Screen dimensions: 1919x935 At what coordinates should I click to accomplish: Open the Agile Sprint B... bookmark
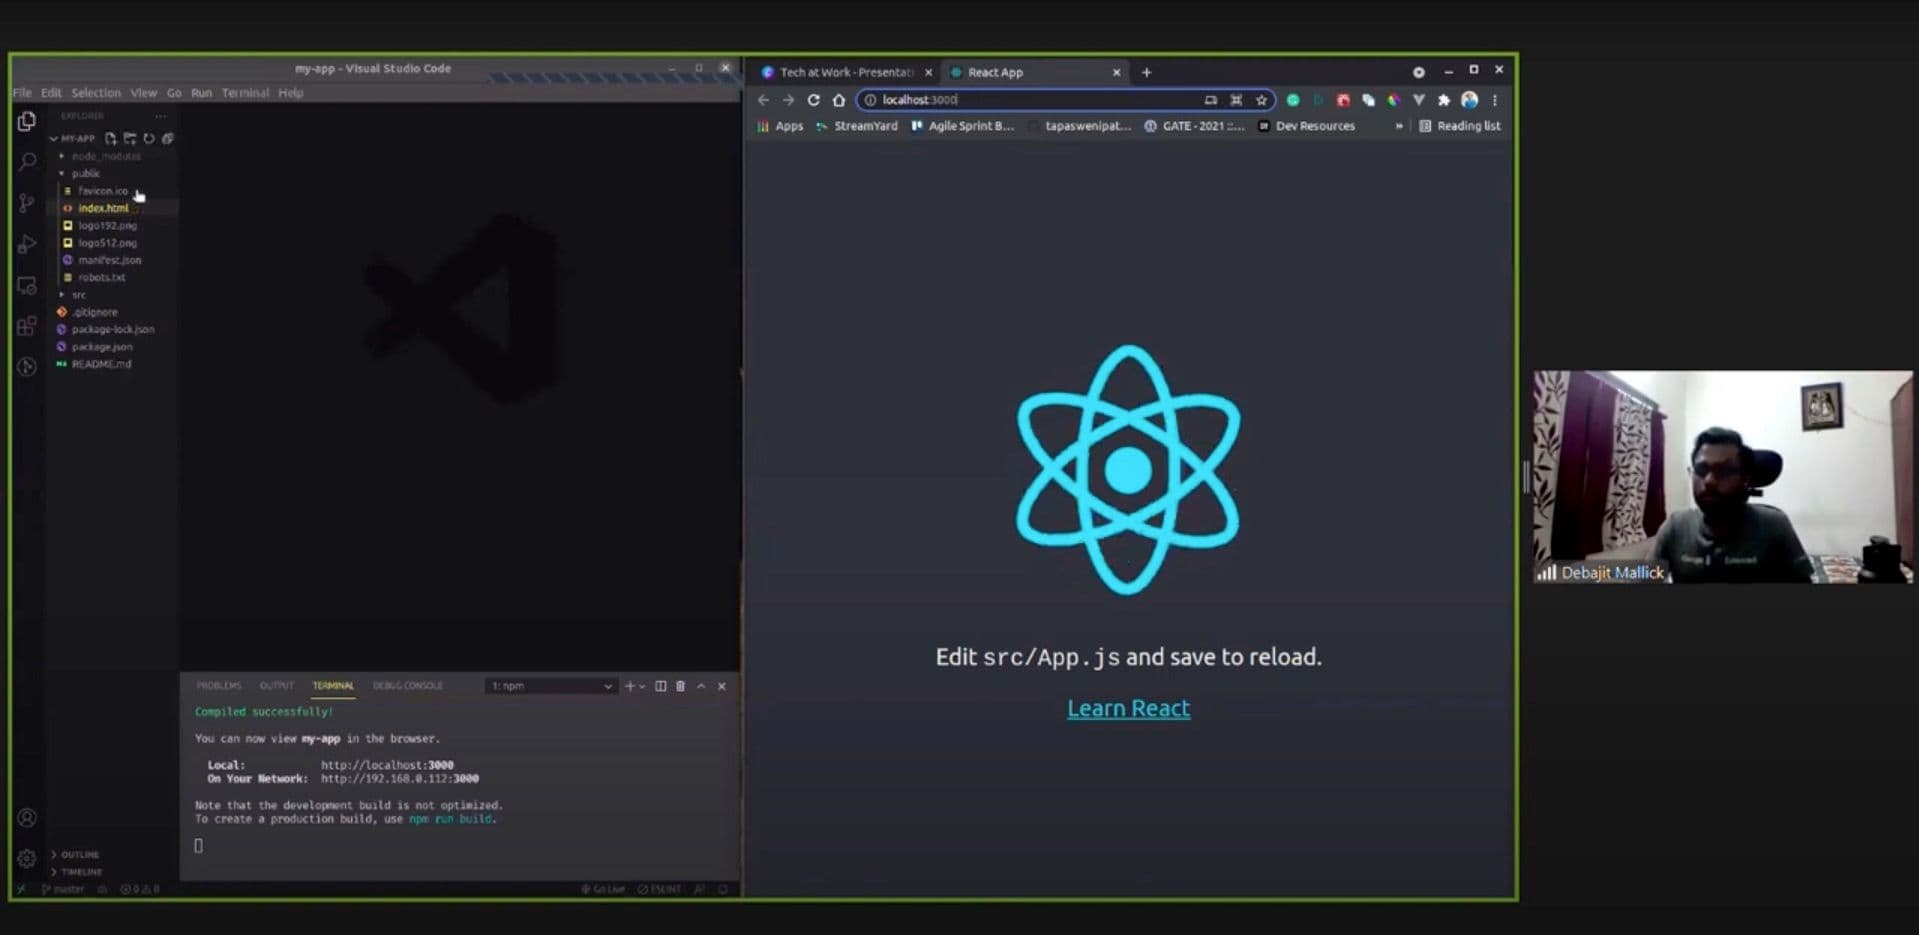[962, 126]
